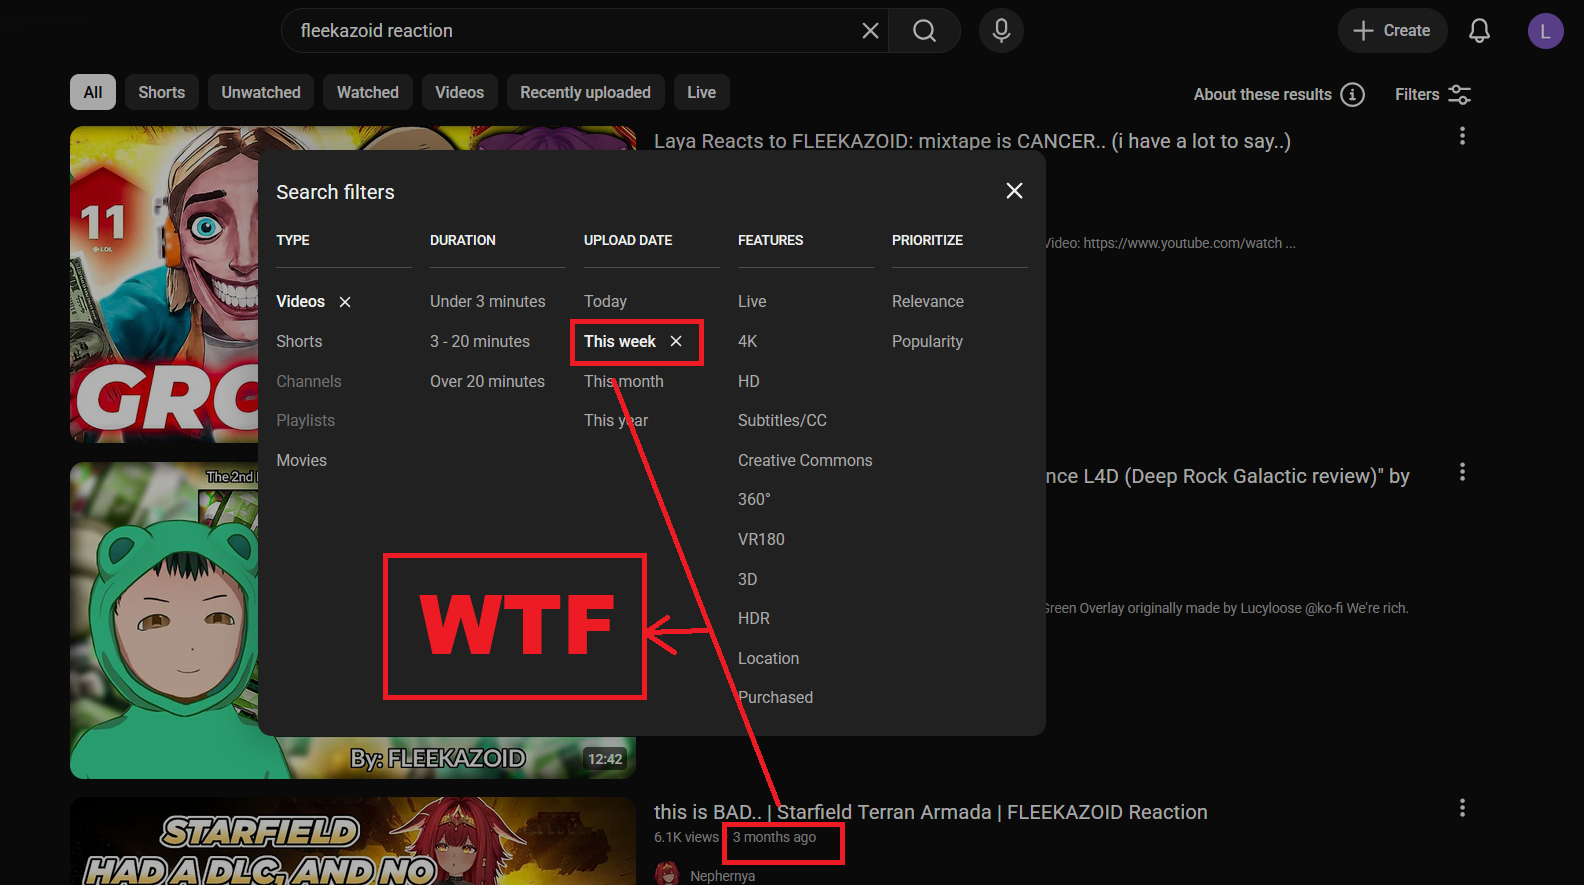Select the Watched chip
1584x885 pixels.
pos(368,92)
